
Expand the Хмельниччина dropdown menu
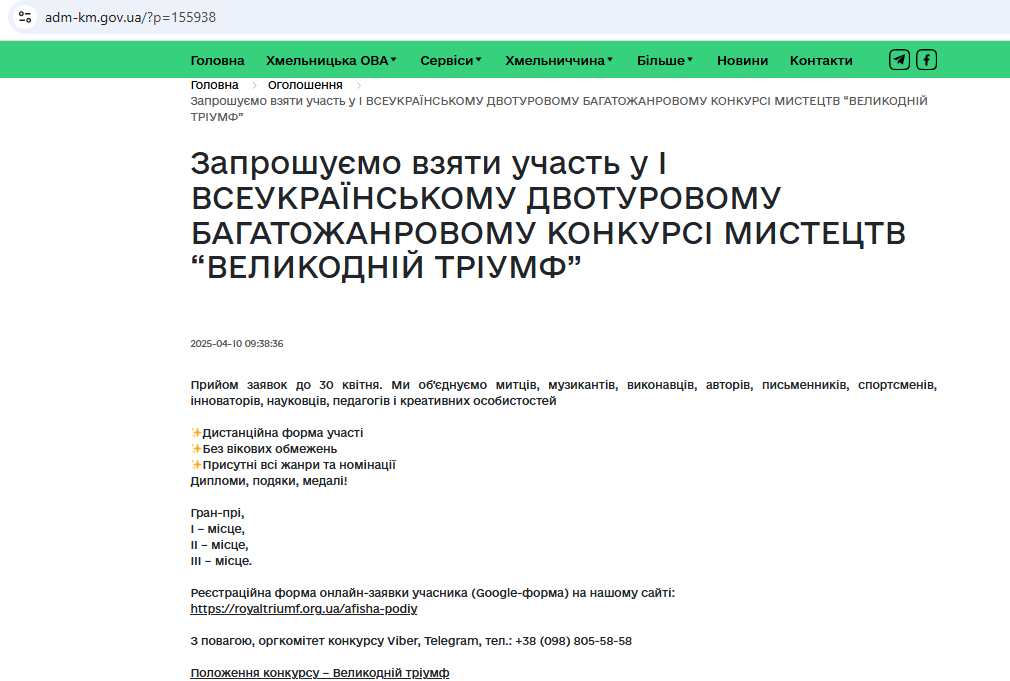point(559,60)
